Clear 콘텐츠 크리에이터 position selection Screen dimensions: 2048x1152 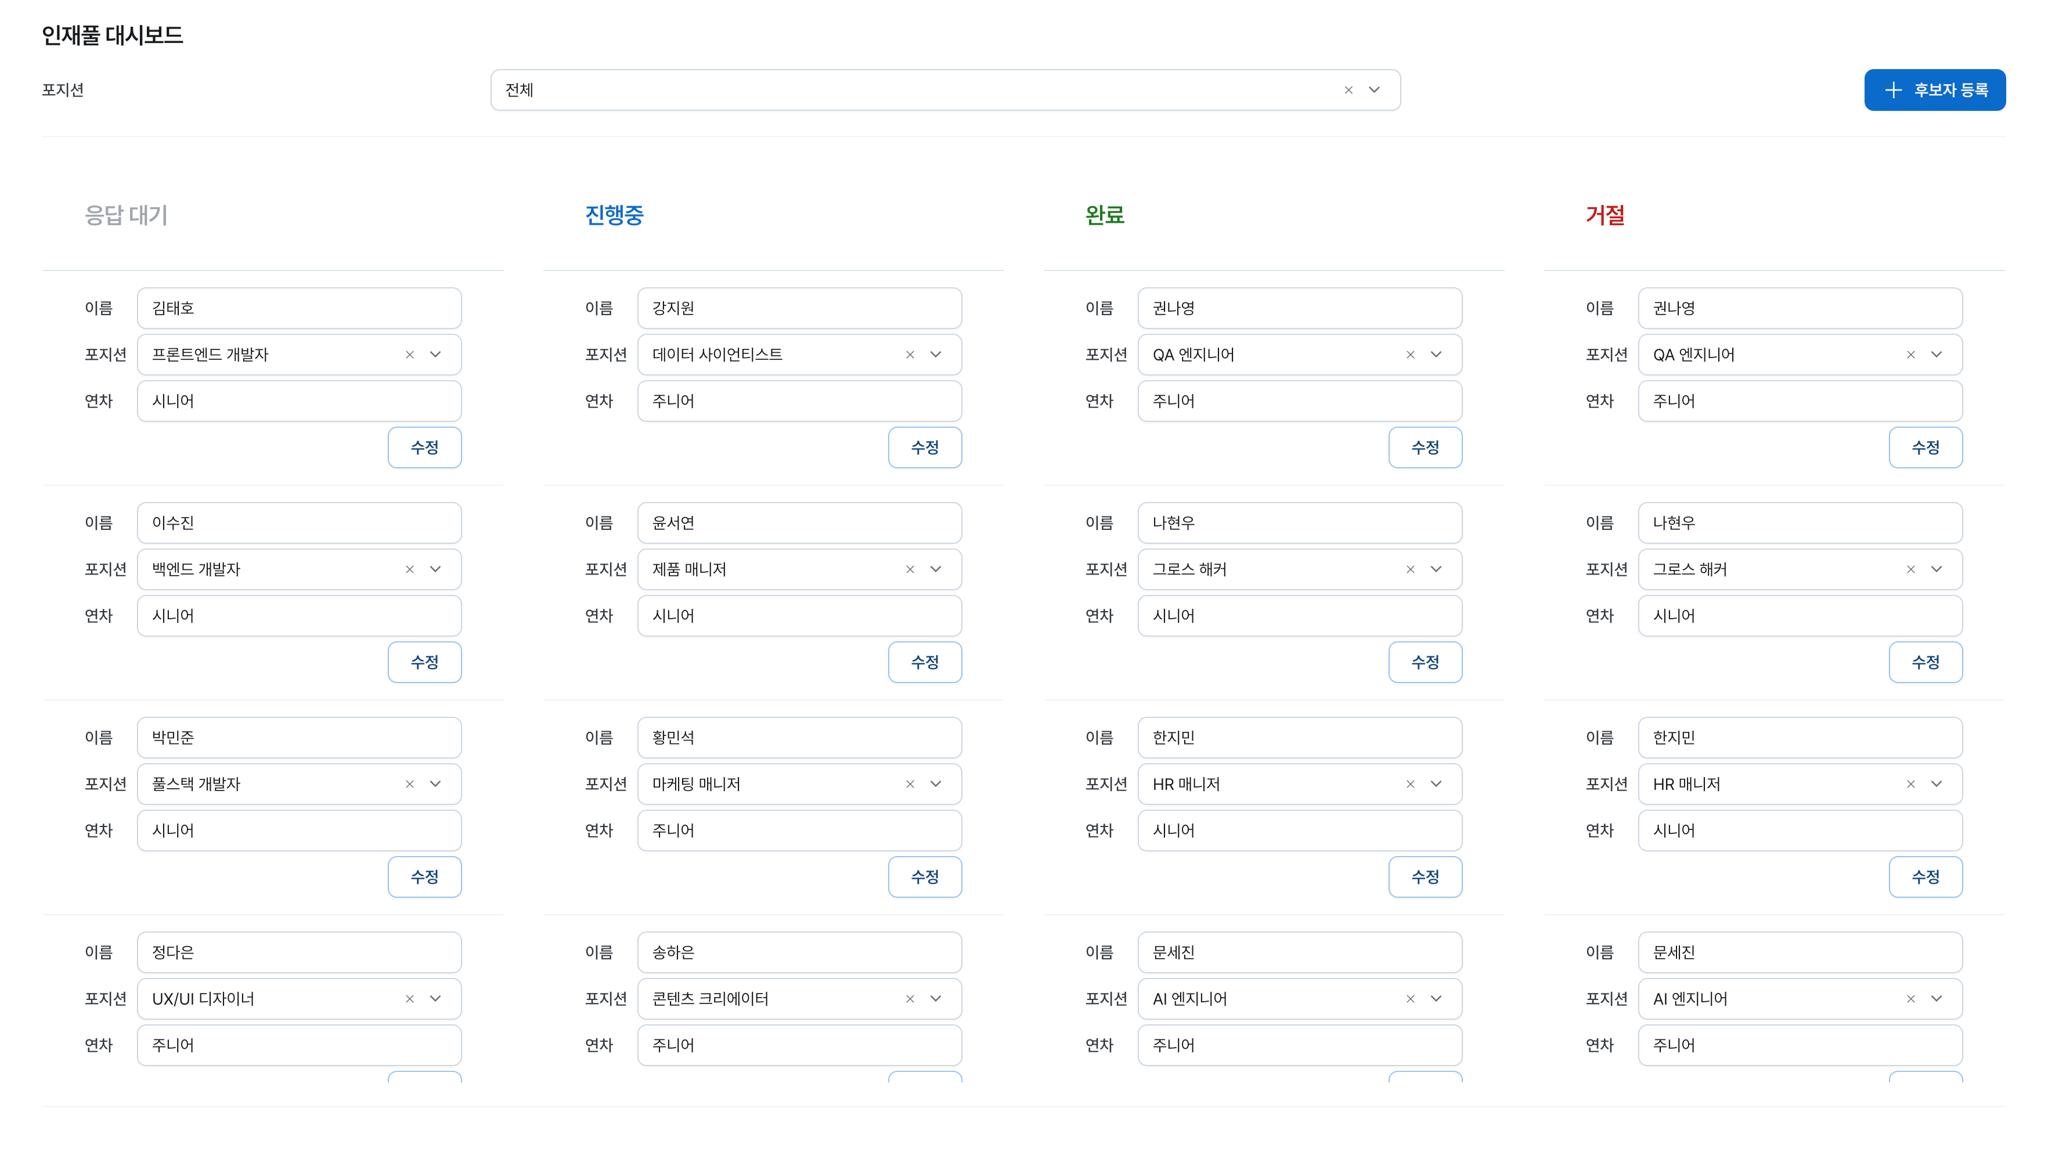pyautogui.click(x=910, y=999)
